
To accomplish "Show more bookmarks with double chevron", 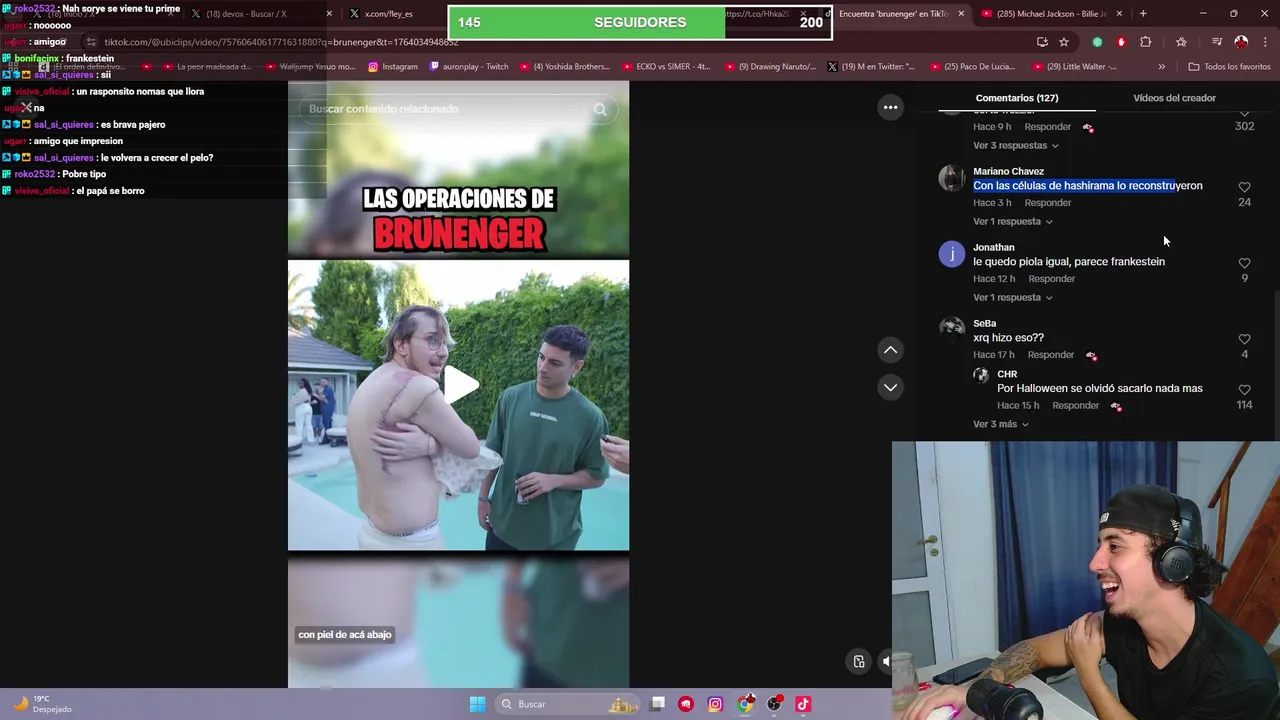I will point(1161,67).
